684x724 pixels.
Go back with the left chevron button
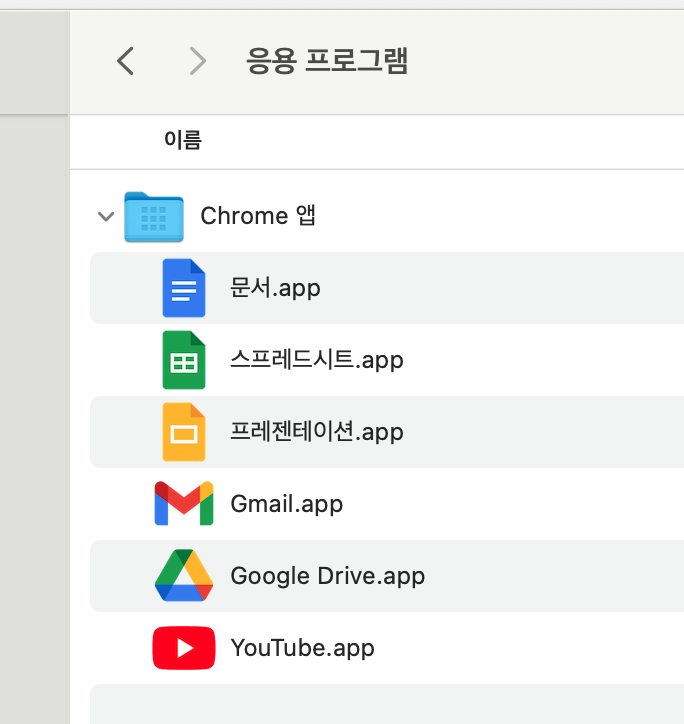[x=125, y=60]
